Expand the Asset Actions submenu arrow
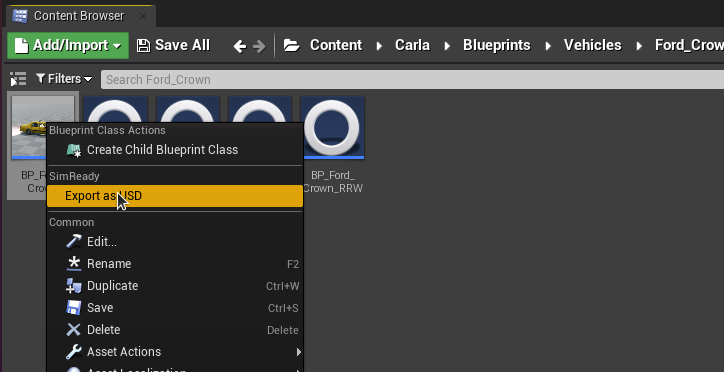The width and height of the screenshot is (724, 372). [x=299, y=352]
